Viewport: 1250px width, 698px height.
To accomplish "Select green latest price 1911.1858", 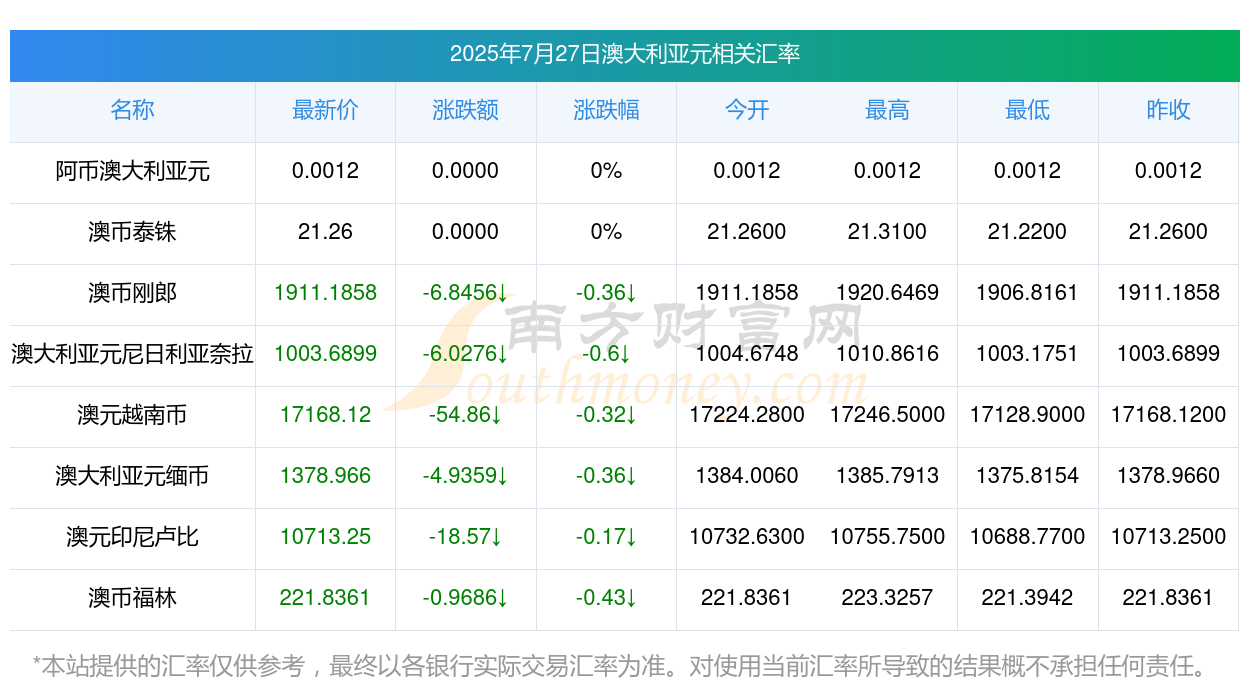I will click(x=325, y=293).
